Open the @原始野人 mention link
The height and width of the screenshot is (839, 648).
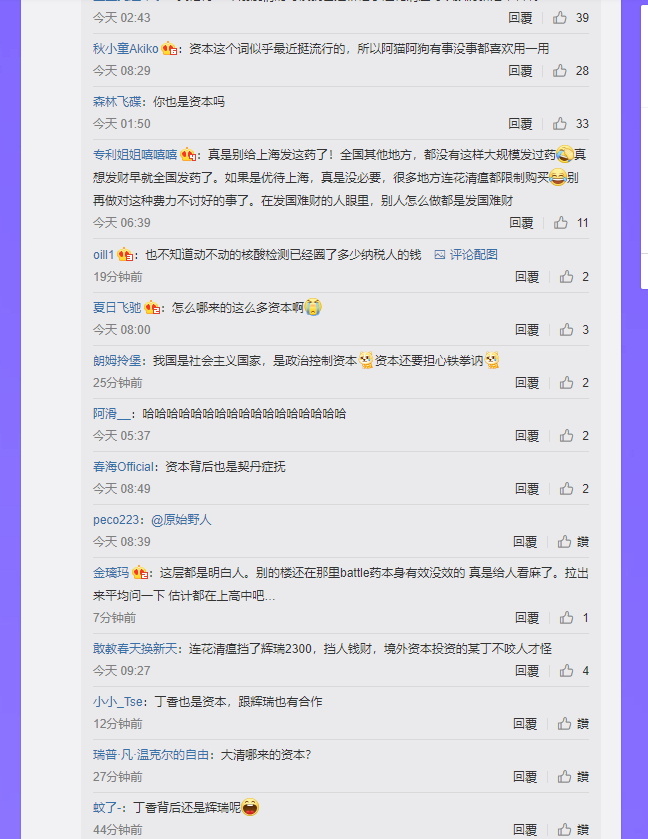click(181, 520)
